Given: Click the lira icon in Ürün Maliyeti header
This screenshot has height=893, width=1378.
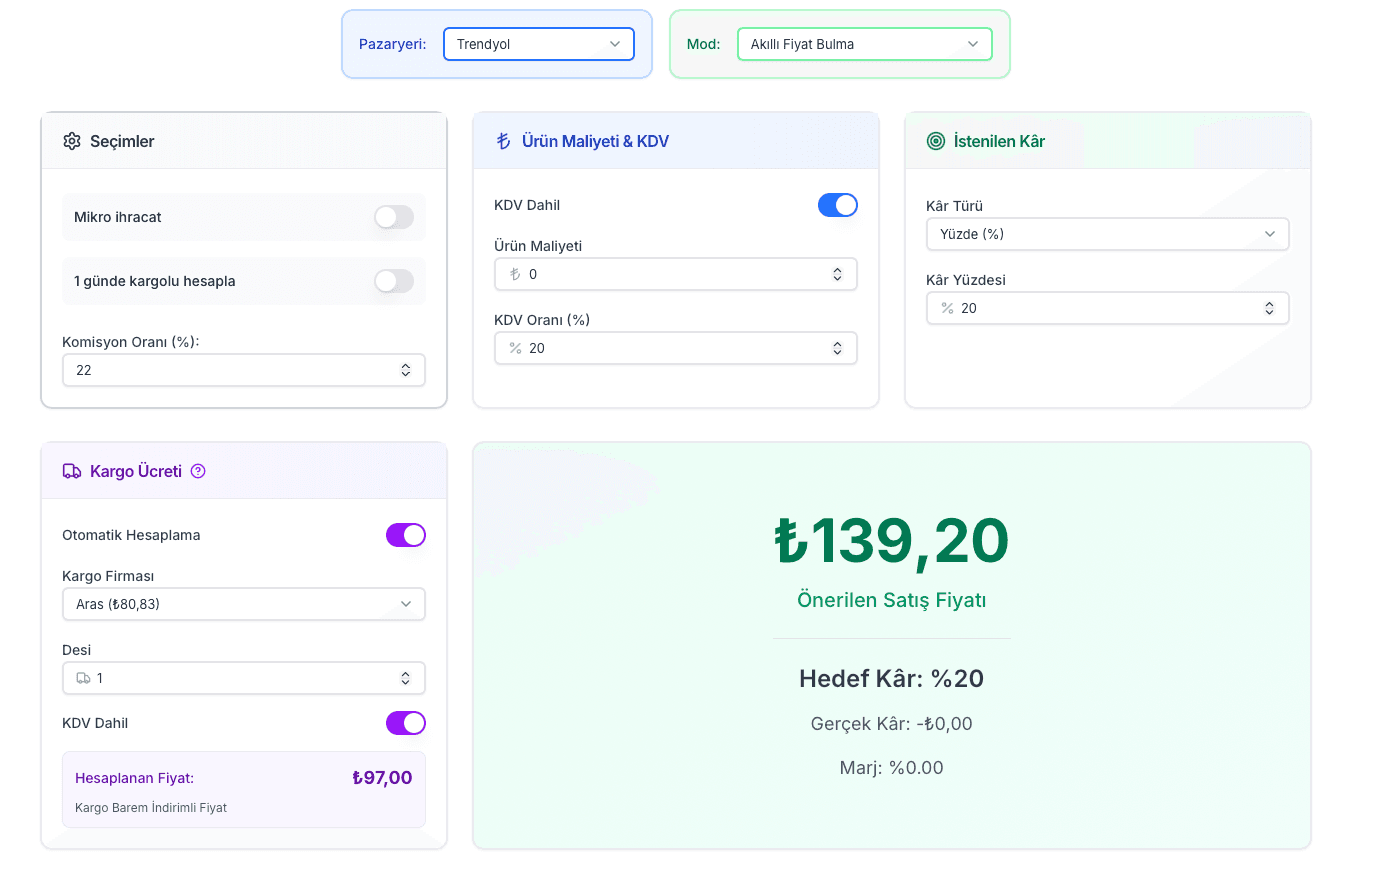Looking at the screenshot, I should coord(504,141).
